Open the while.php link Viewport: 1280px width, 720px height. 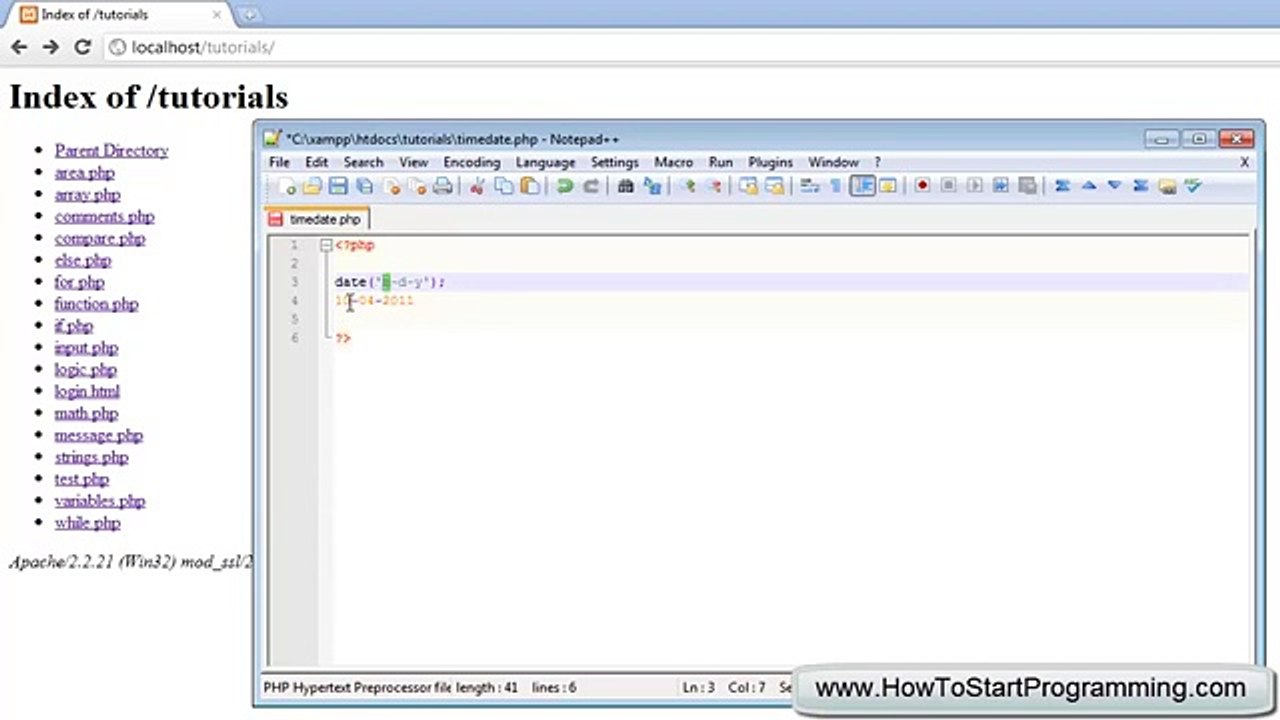(x=87, y=523)
